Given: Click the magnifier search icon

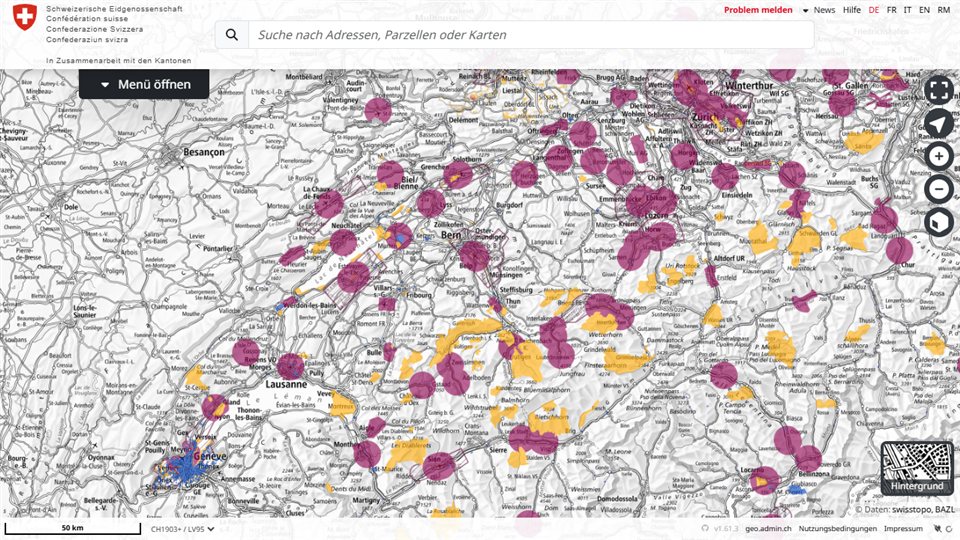Looking at the screenshot, I should tap(231, 35).
